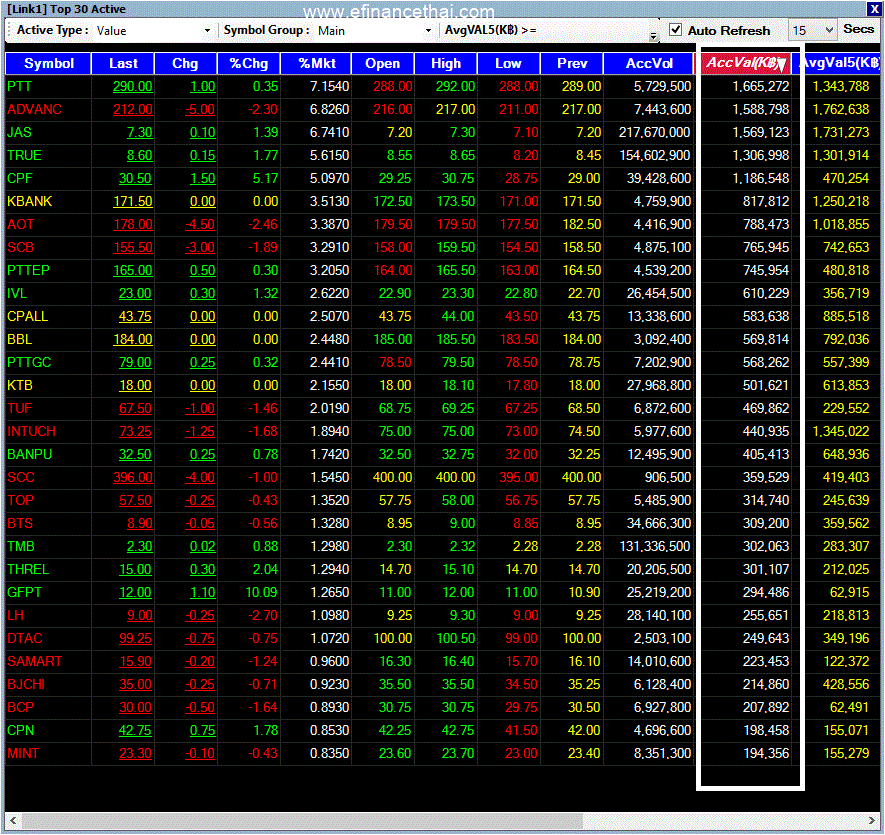Open the AvgVAL5 filter stepper field
Image resolution: width=885 pixels, height=835 pixels.
pos(654,37)
